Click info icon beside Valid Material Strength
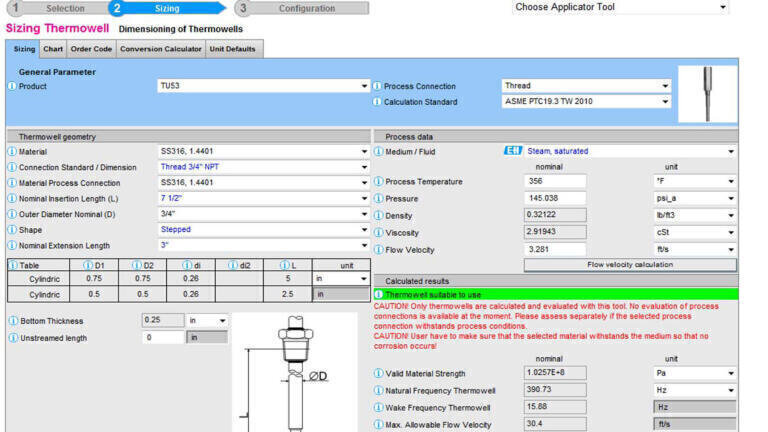The image size is (768, 432). 379,374
